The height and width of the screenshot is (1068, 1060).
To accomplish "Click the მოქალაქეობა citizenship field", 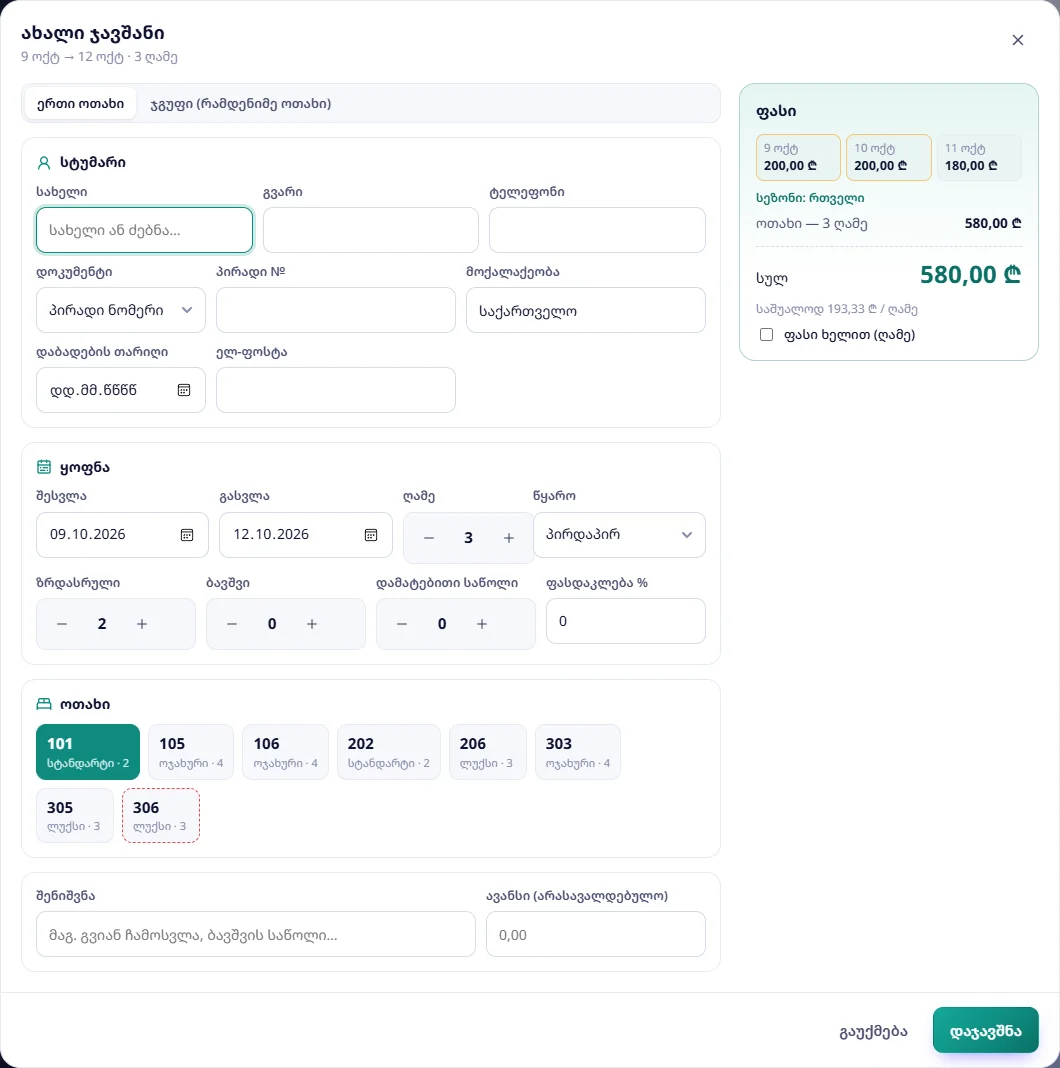I will coord(586,311).
